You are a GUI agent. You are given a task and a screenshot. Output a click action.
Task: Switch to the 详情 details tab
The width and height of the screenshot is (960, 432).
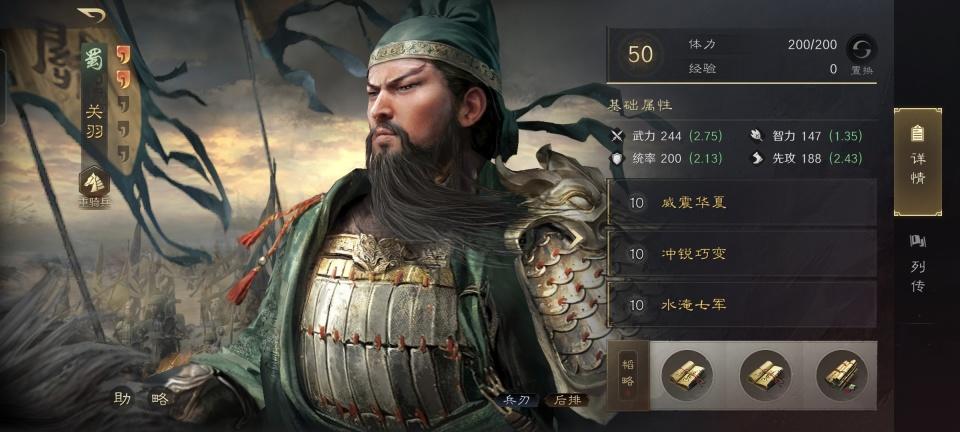[x=918, y=162]
